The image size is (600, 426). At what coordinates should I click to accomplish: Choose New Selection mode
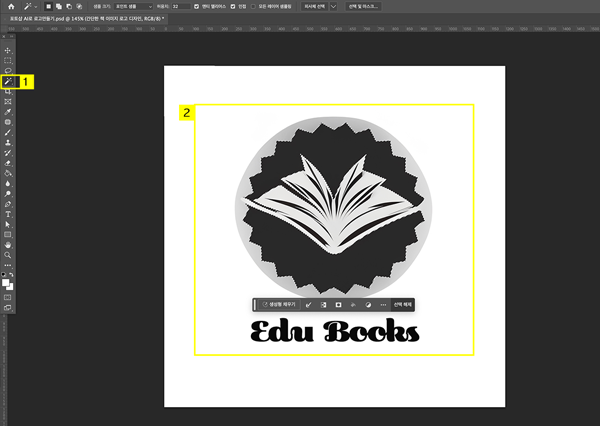[x=49, y=7]
